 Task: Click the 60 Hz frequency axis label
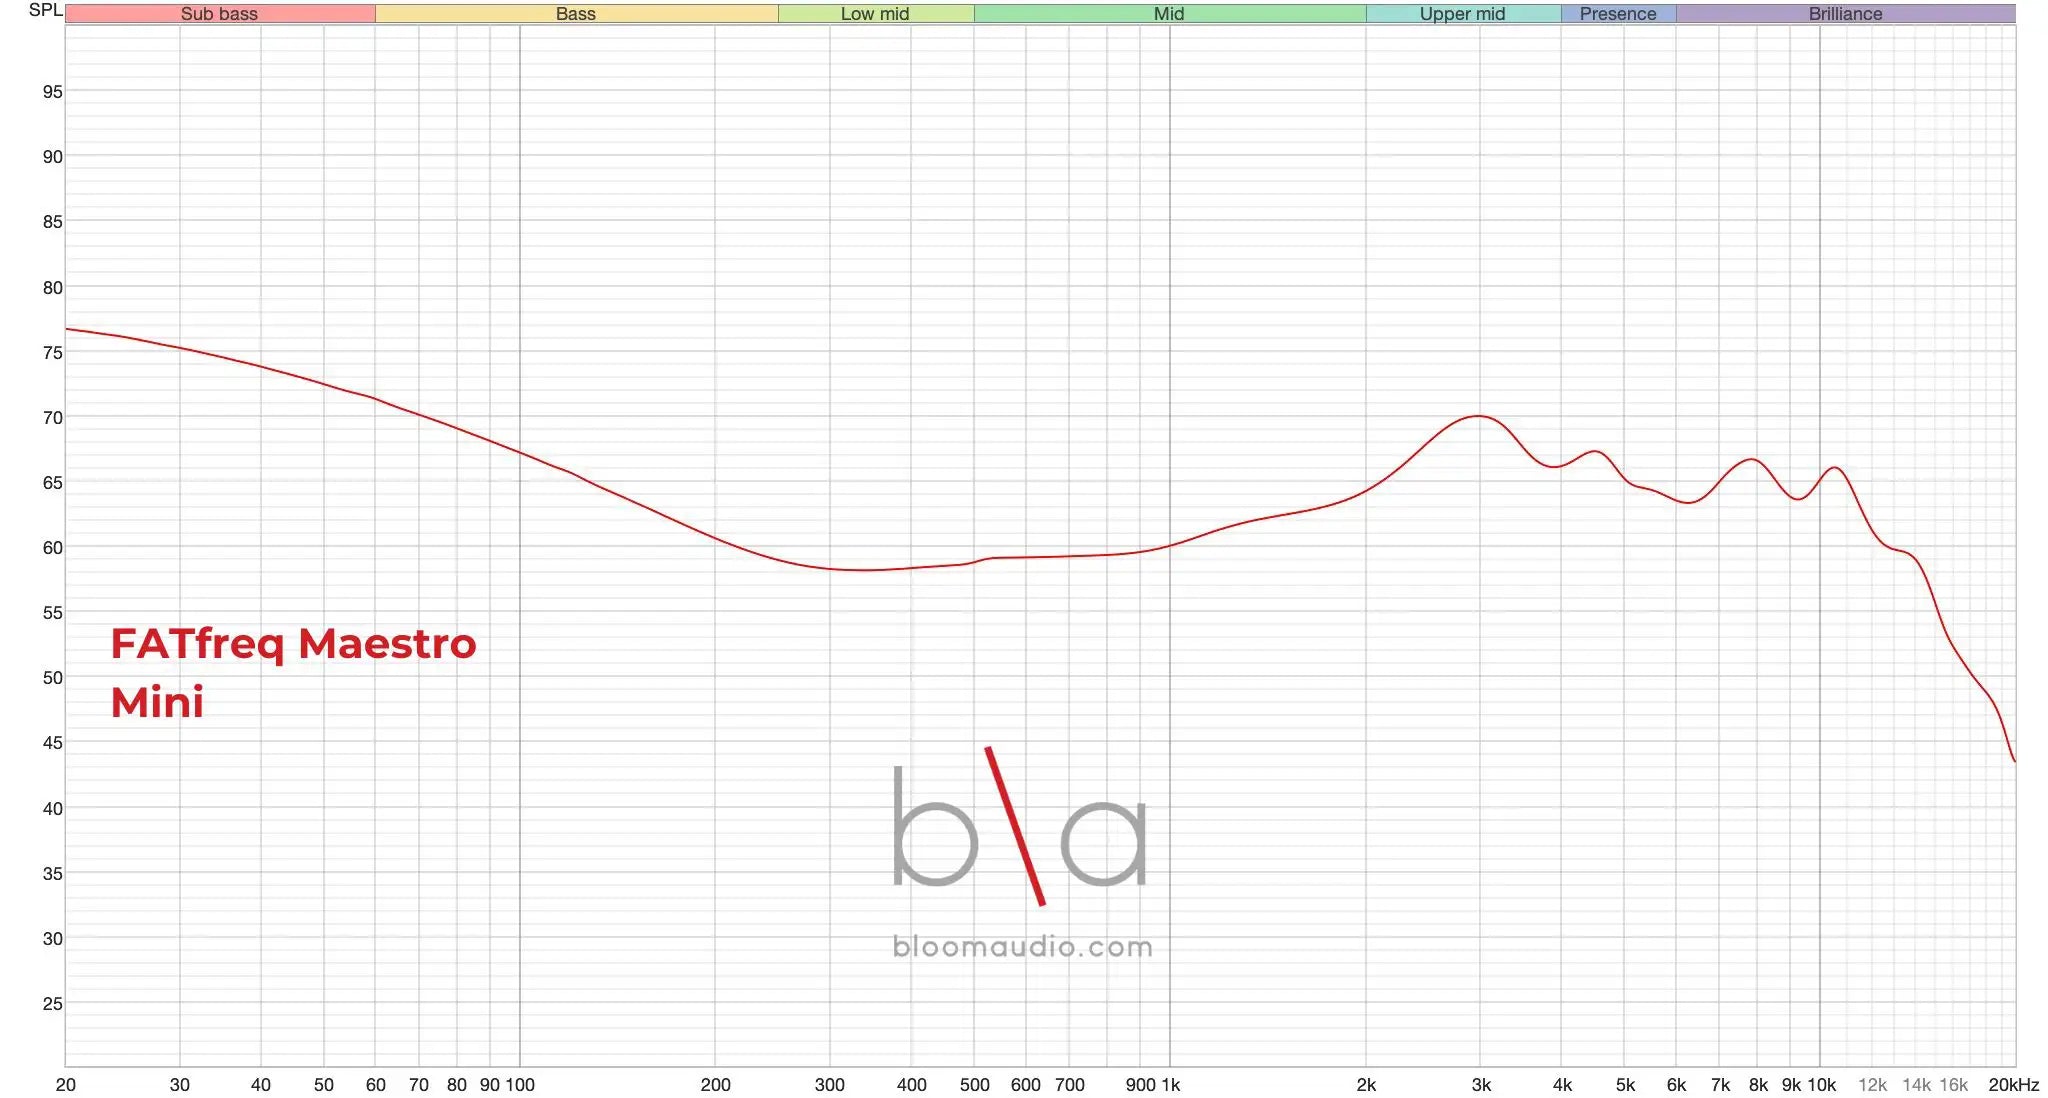376,1085
